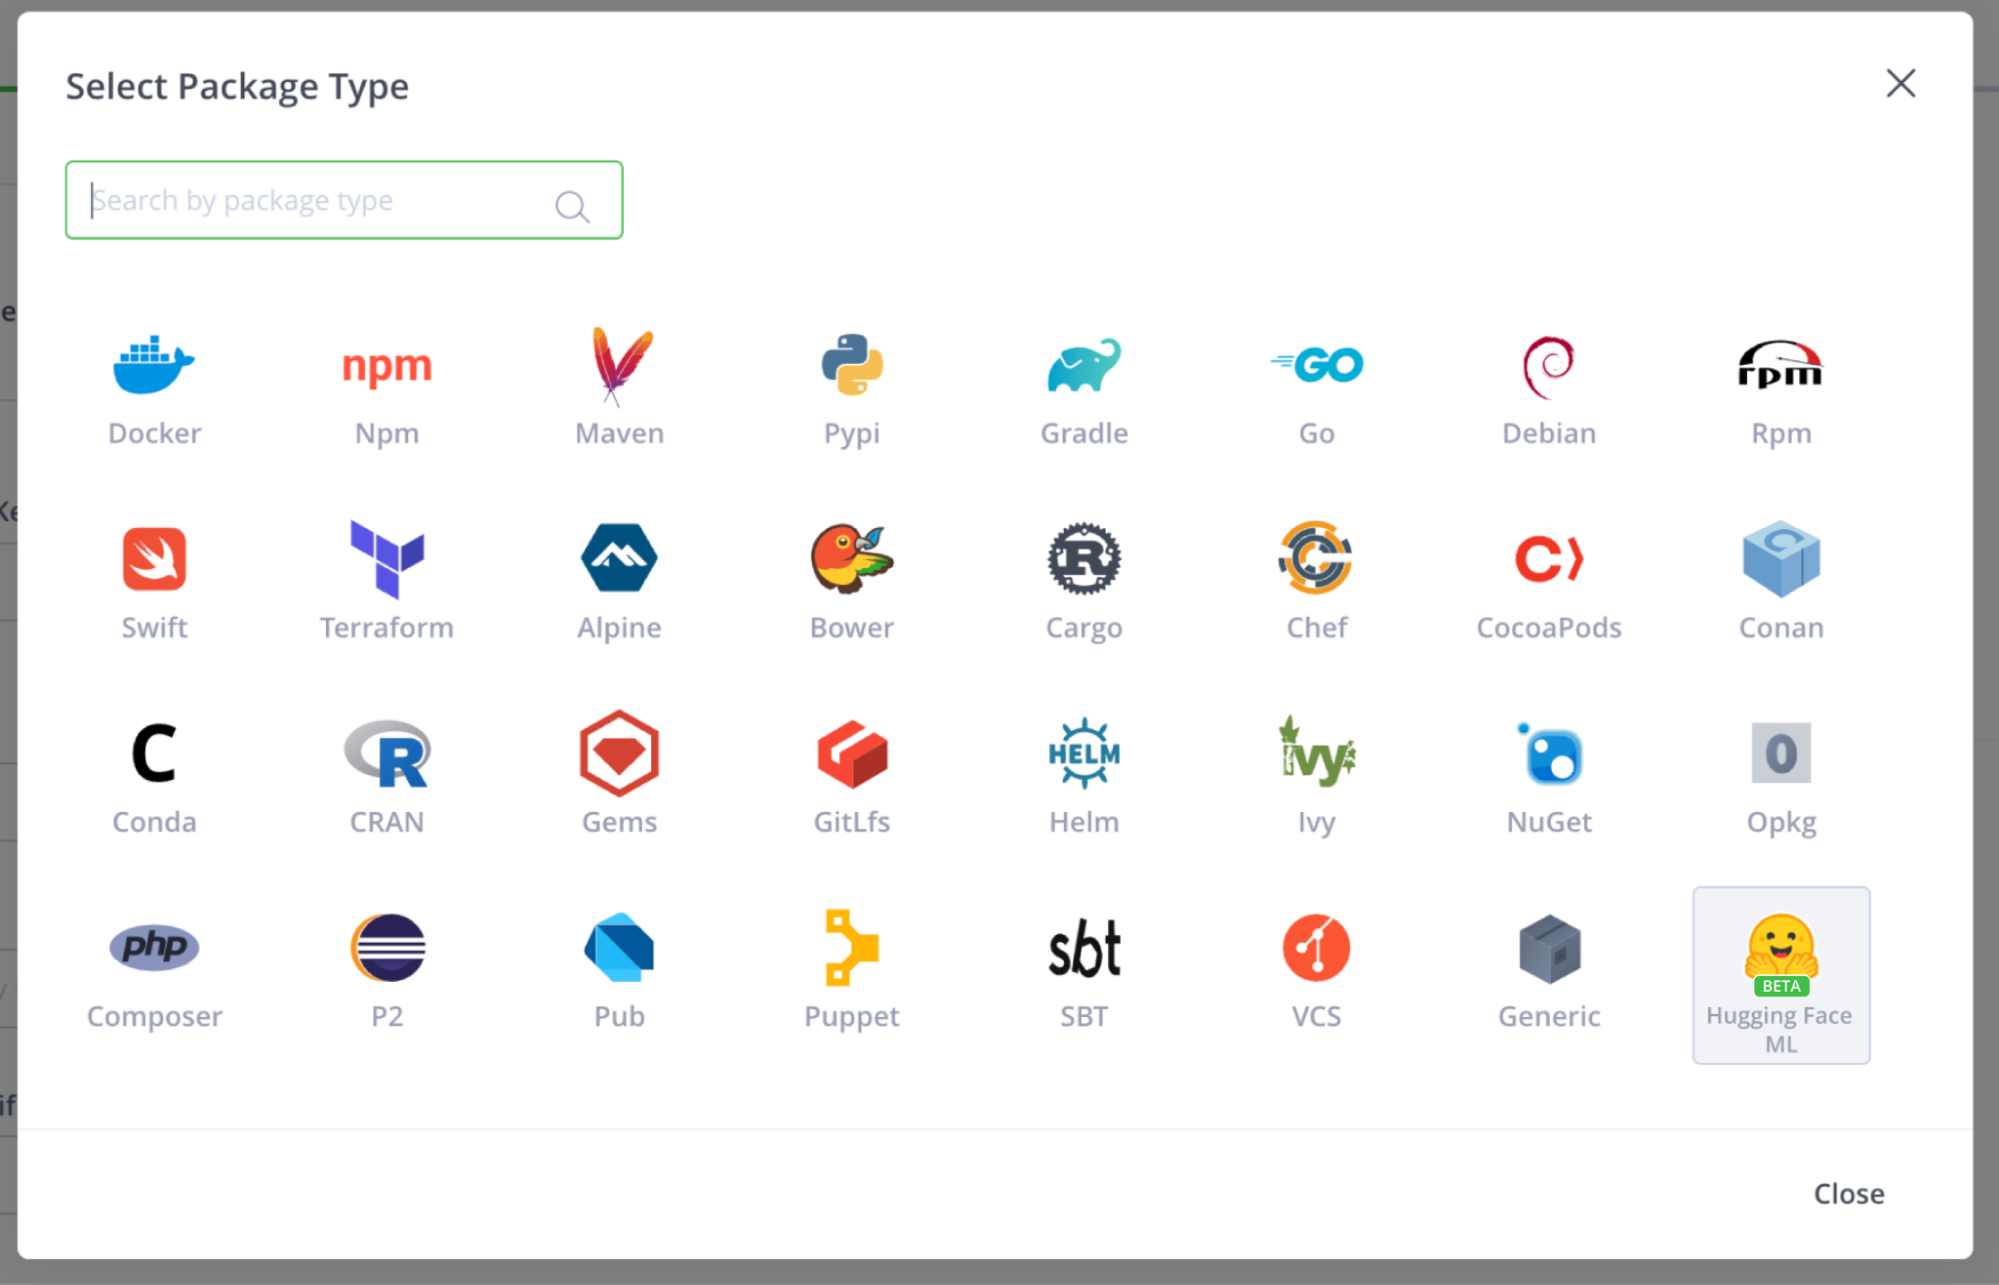Click the search by package type field
The width and height of the screenshot is (1999, 1285).
tap(300, 200)
